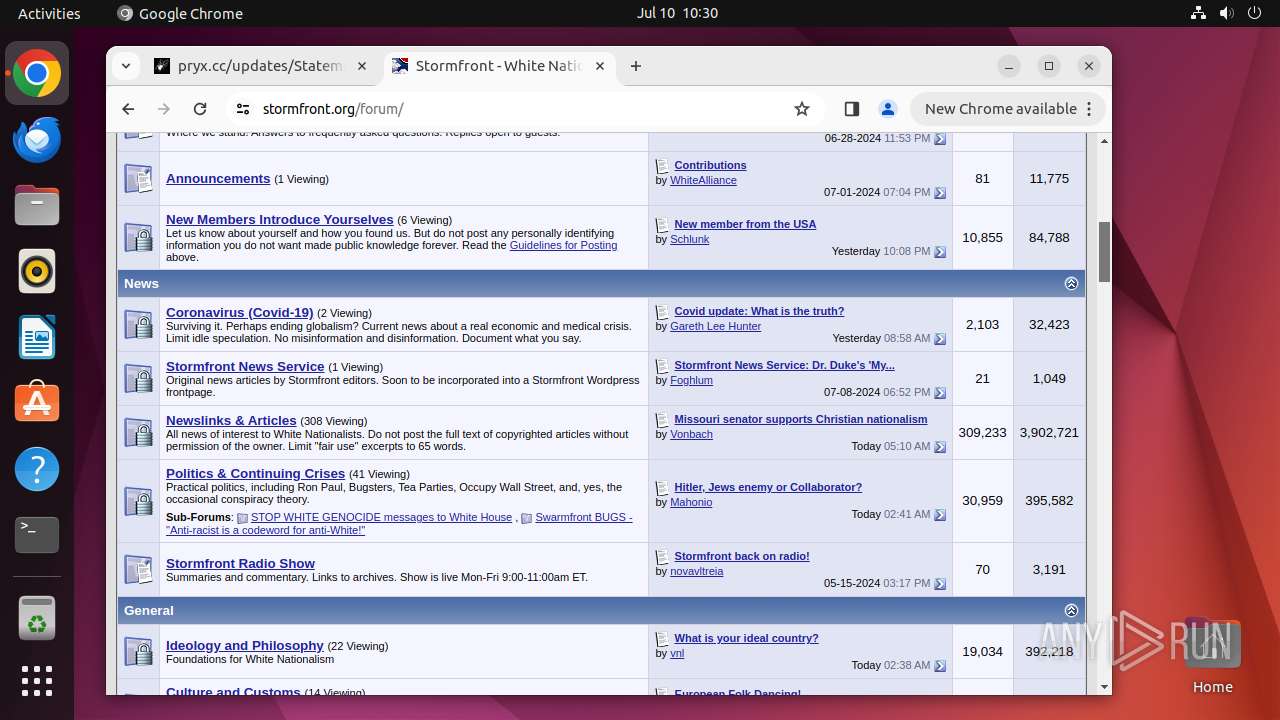Open the Announcements forum link
Image resolution: width=1280 pixels, height=720 pixels.
218,178
